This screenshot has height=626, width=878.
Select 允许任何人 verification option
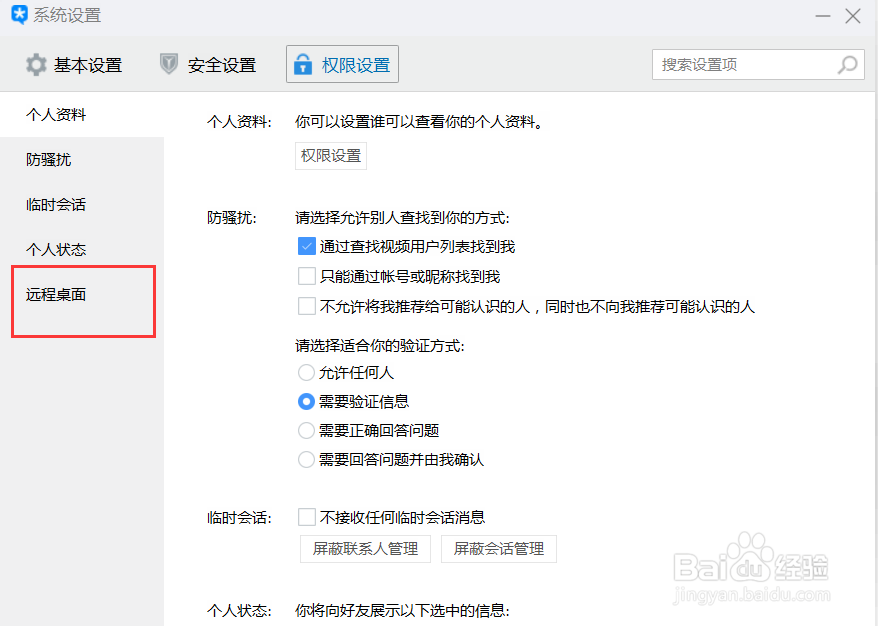tap(306, 372)
